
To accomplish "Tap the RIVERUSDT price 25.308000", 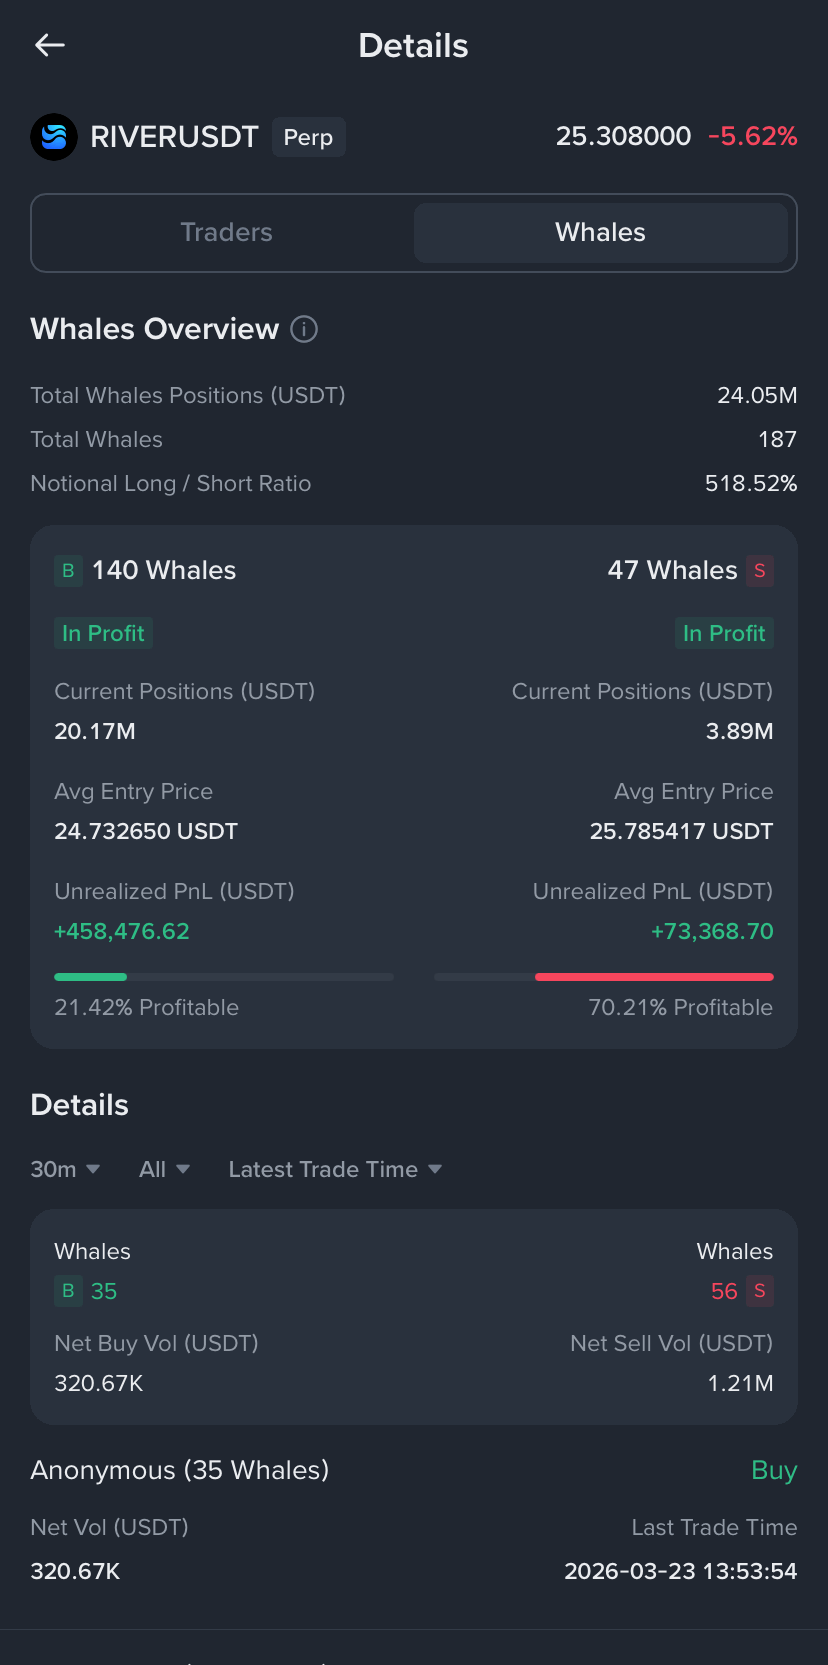I will coord(624,136).
